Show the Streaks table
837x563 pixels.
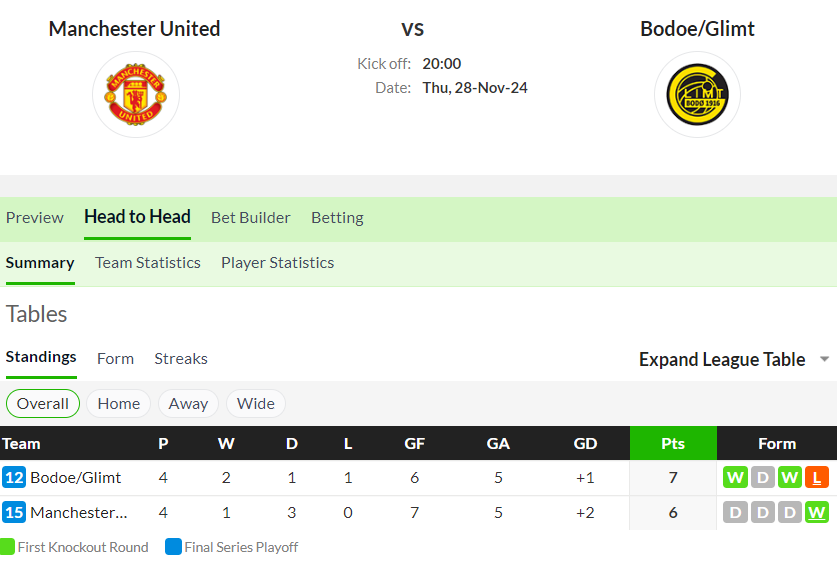pyautogui.click(x=181, y=359)
